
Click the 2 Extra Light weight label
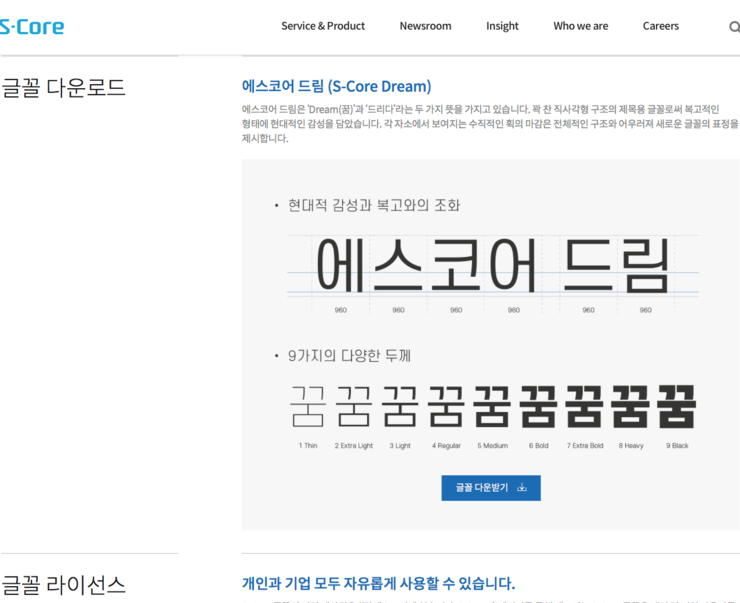click(353, 445)
